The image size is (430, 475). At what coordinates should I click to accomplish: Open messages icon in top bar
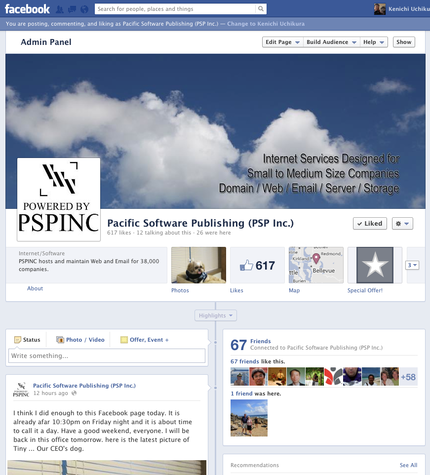pyautogui.click(x=72, y=9)
